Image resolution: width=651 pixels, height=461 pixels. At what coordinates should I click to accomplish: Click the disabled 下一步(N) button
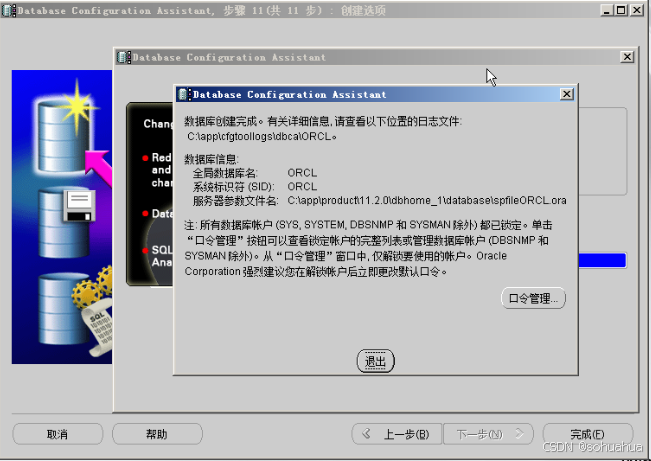coord(489,434)
